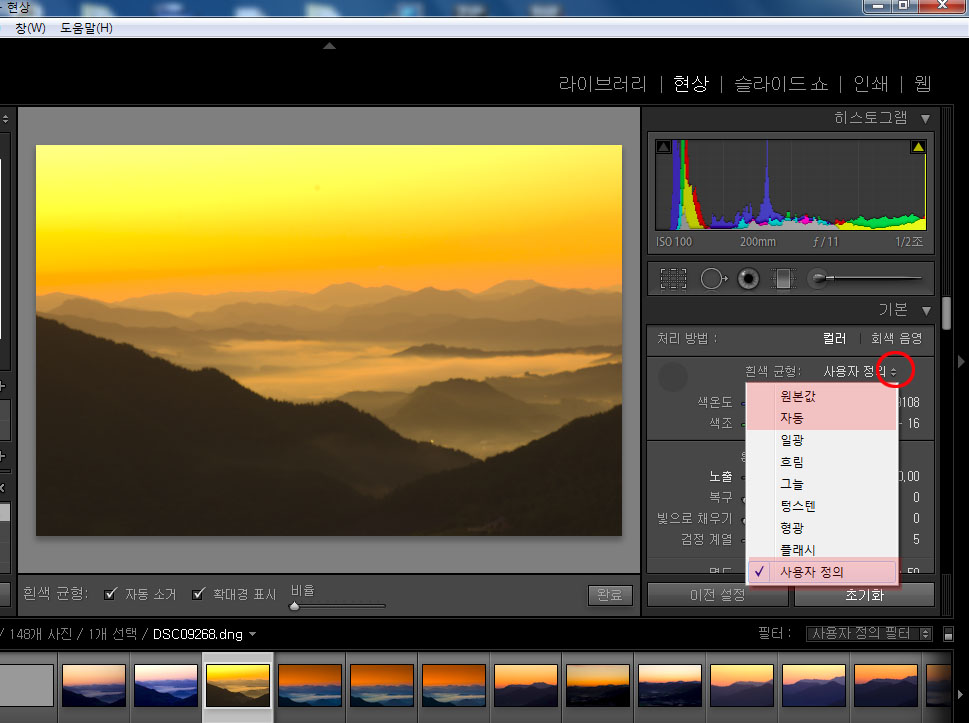The width and height of the screenshot is (969, 723).
Task: Toggle the 확대경 표시 checkbox
Action: coord(198,594)
